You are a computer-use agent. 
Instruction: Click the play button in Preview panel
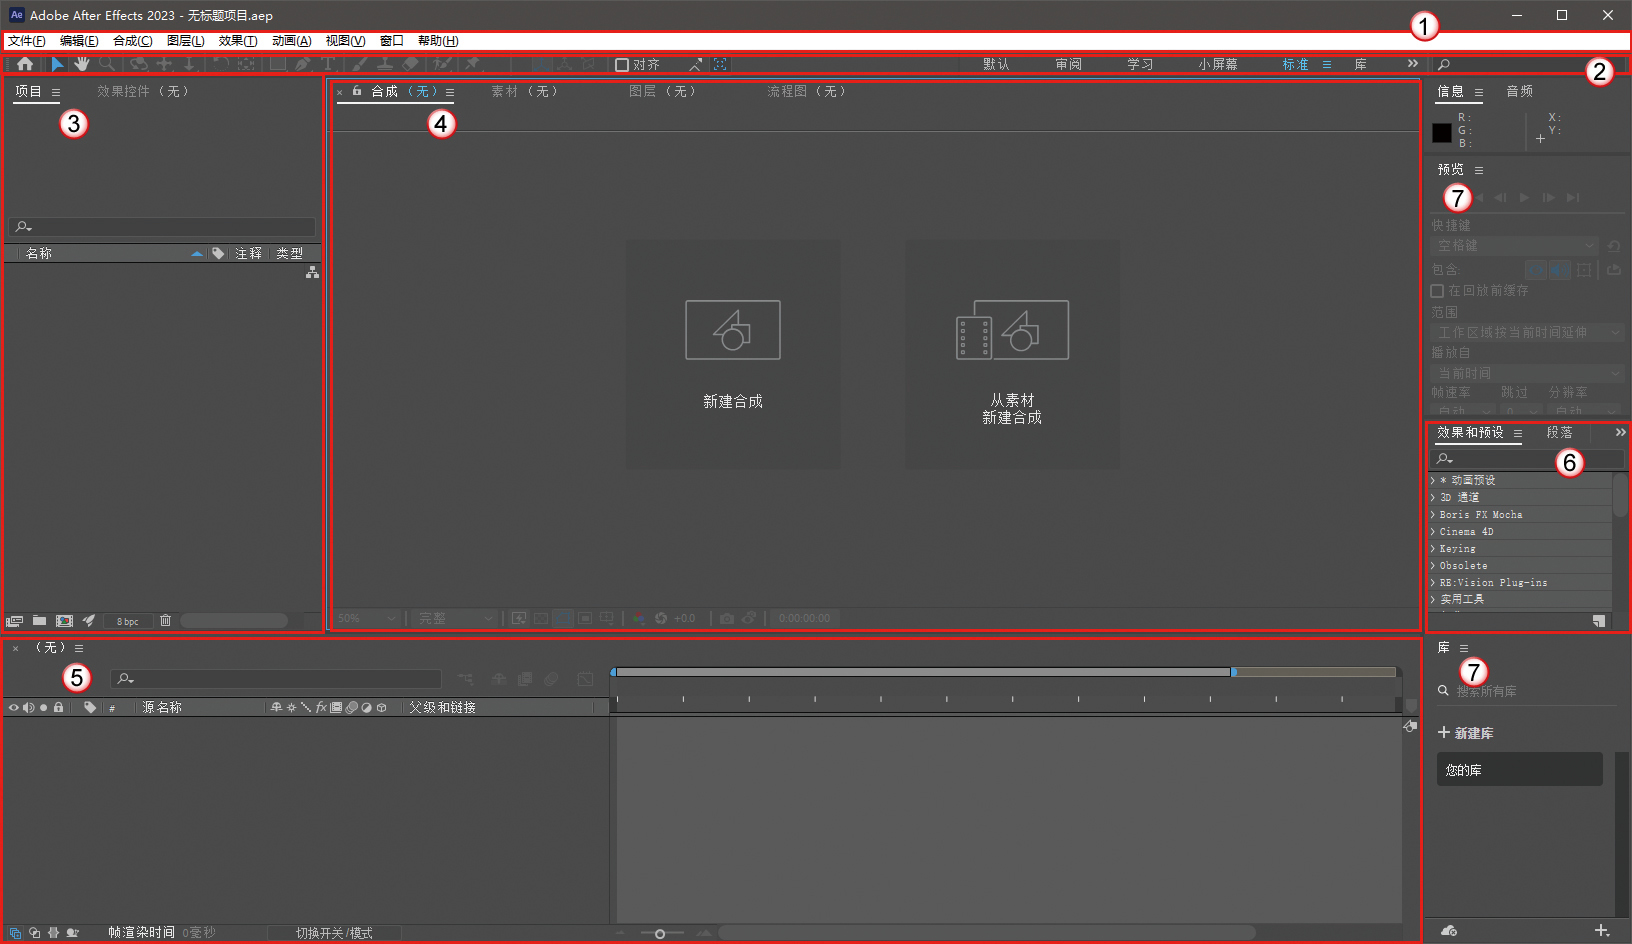(x=1524, y=198)
